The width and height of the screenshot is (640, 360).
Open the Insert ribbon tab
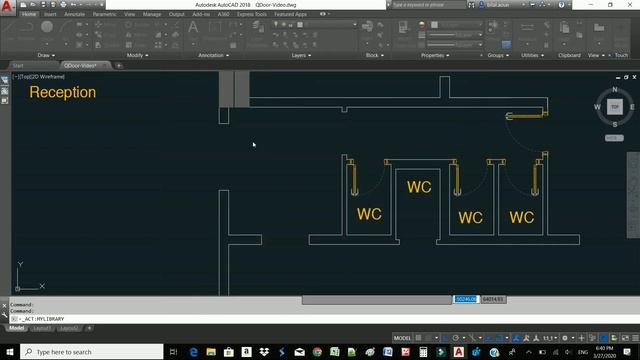pos(50,14)
